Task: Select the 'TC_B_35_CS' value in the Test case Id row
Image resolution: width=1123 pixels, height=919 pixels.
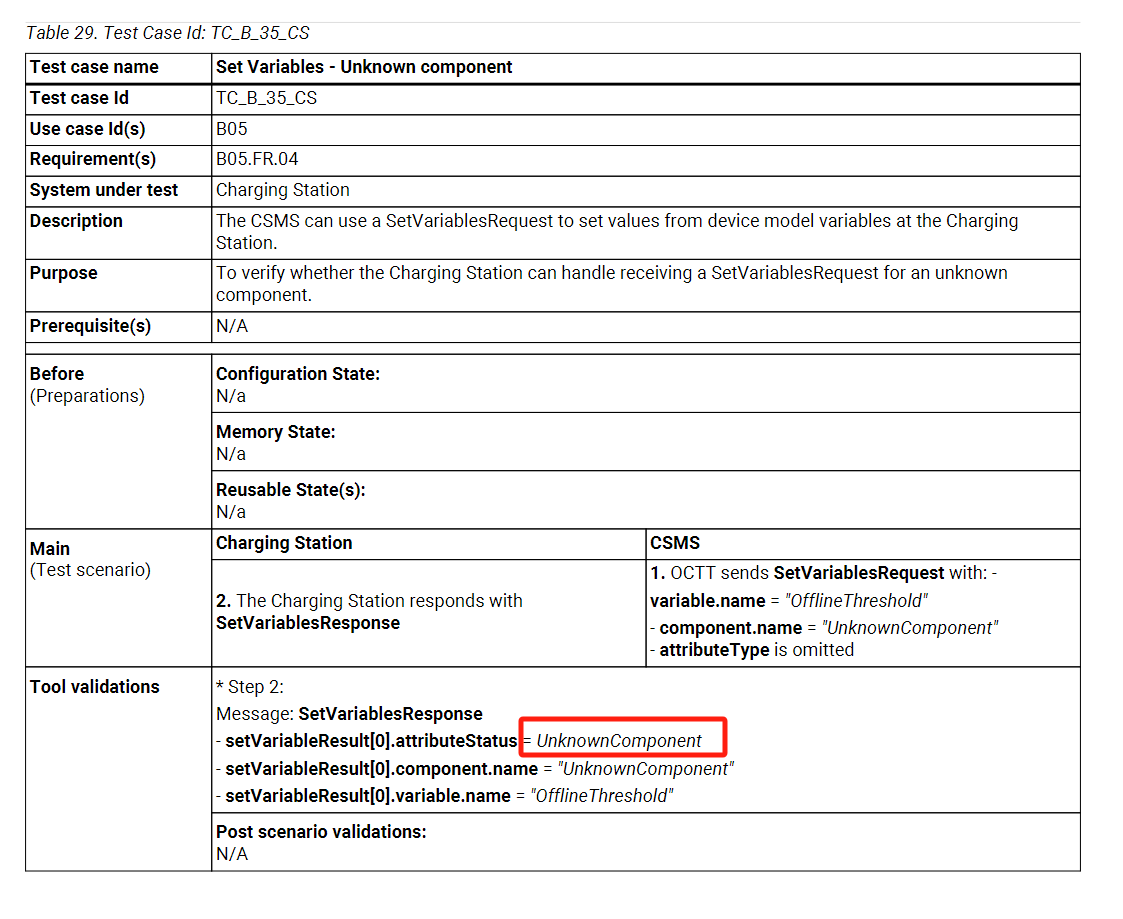Action: point(266,98)
